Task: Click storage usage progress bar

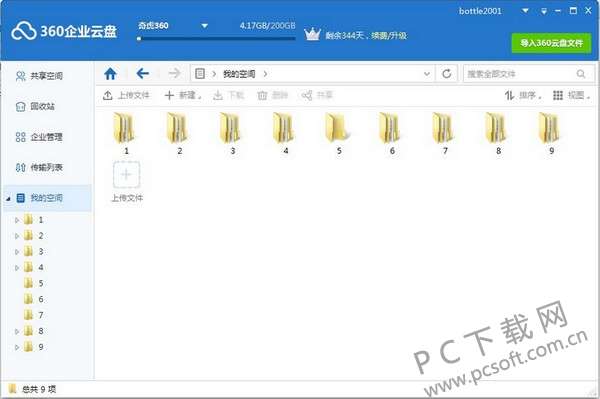Action: pos(217,38)
